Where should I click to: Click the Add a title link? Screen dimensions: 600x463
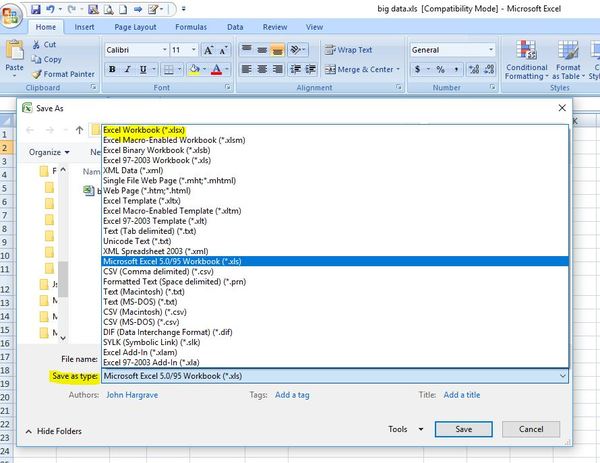coord(461,395)
